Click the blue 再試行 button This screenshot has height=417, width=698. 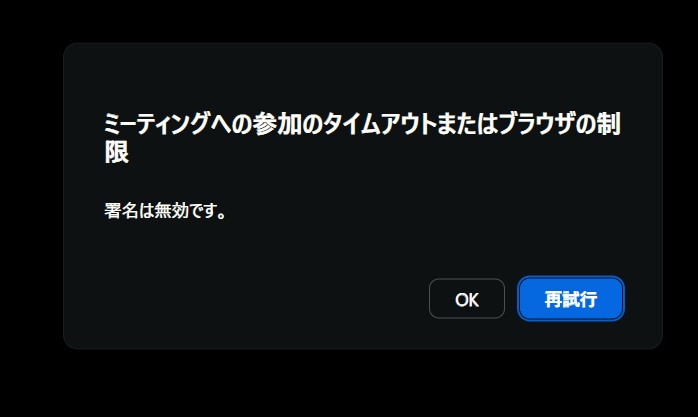point(571,299)
